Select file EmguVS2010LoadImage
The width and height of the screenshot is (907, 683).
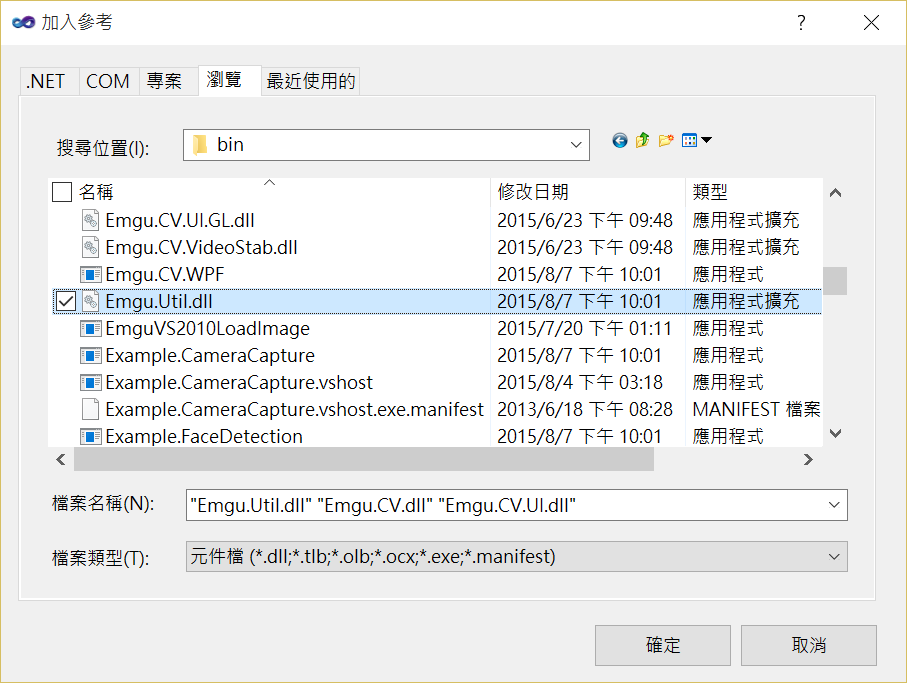[208, 328]
